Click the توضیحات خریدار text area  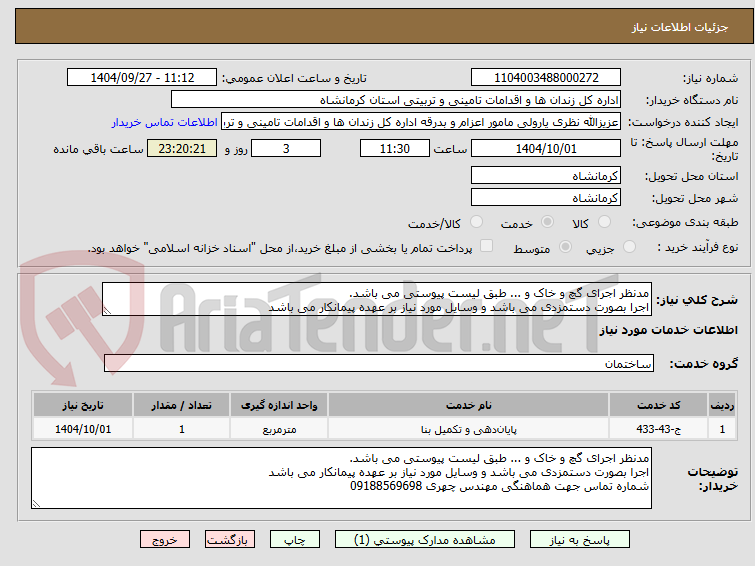[341, 478]
